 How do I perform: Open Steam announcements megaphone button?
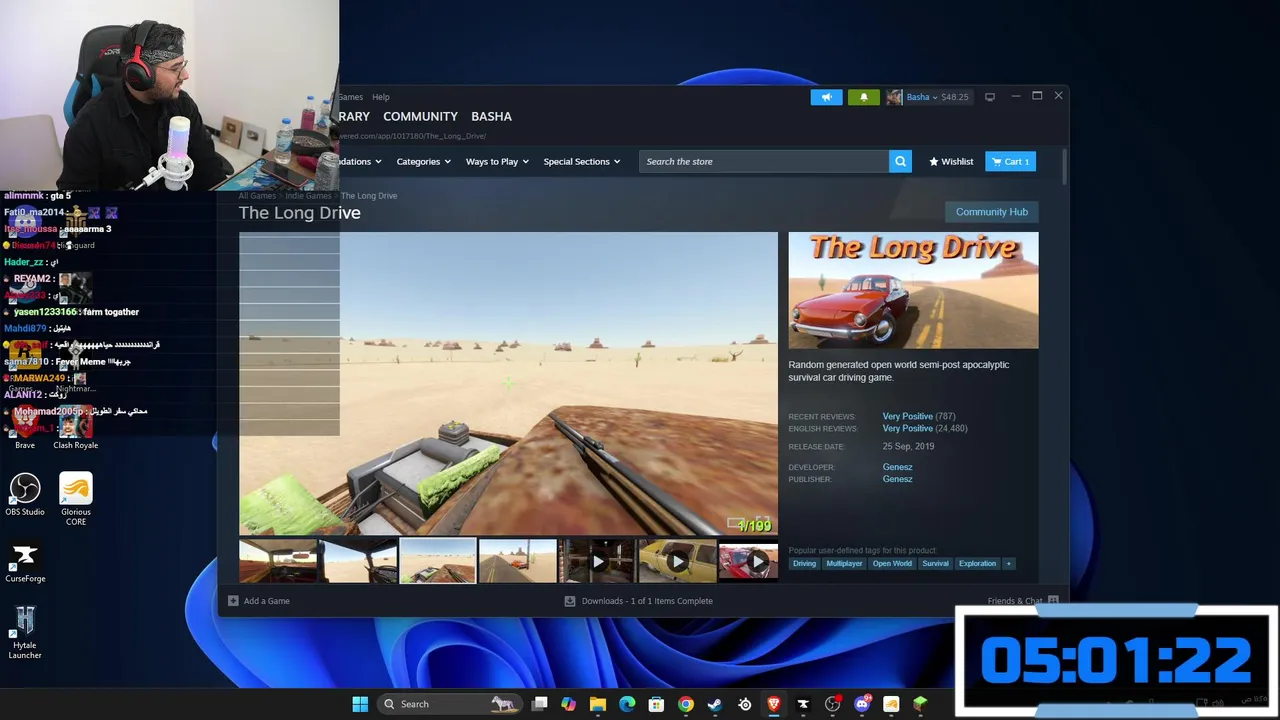pos(826,97)
